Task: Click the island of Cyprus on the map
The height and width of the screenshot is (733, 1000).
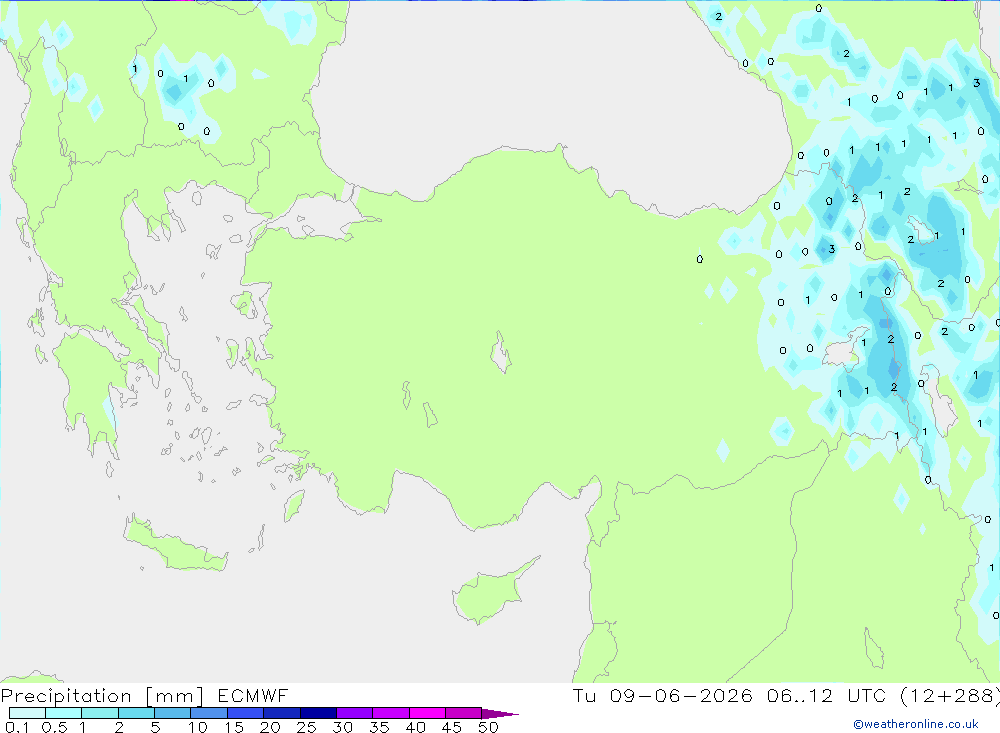Action: click(488, 594)
